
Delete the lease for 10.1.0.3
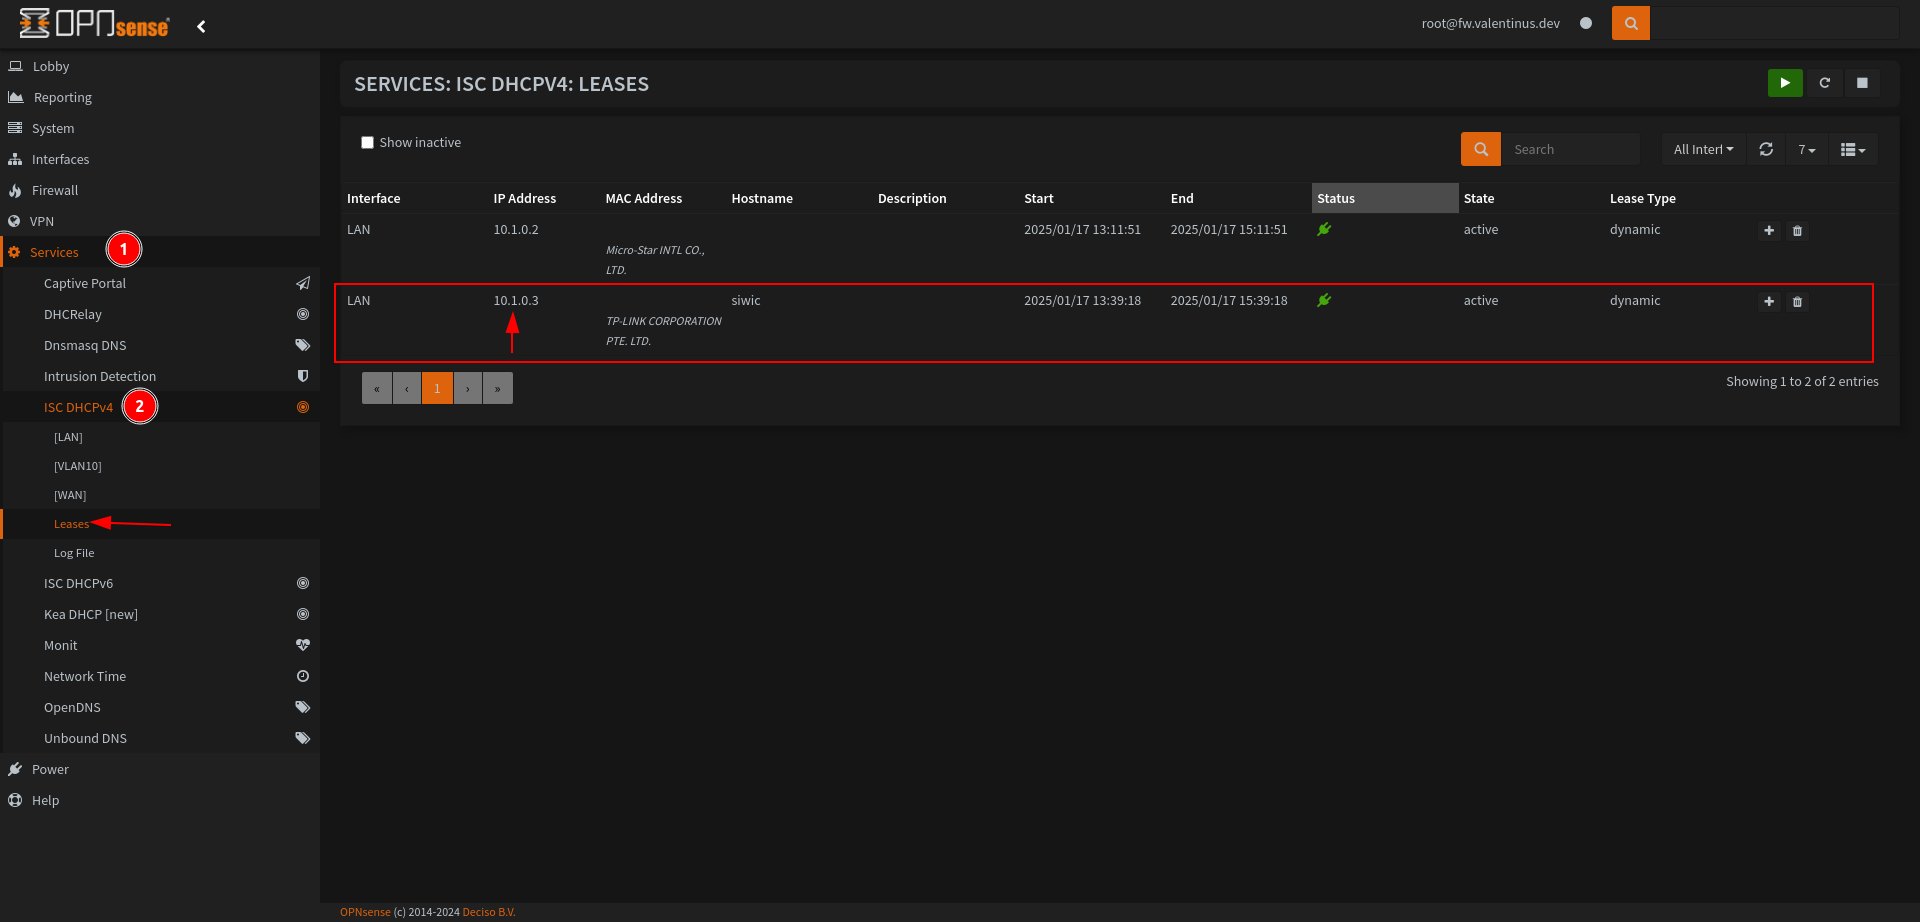pyautogui.click(x=1797, y=302)
